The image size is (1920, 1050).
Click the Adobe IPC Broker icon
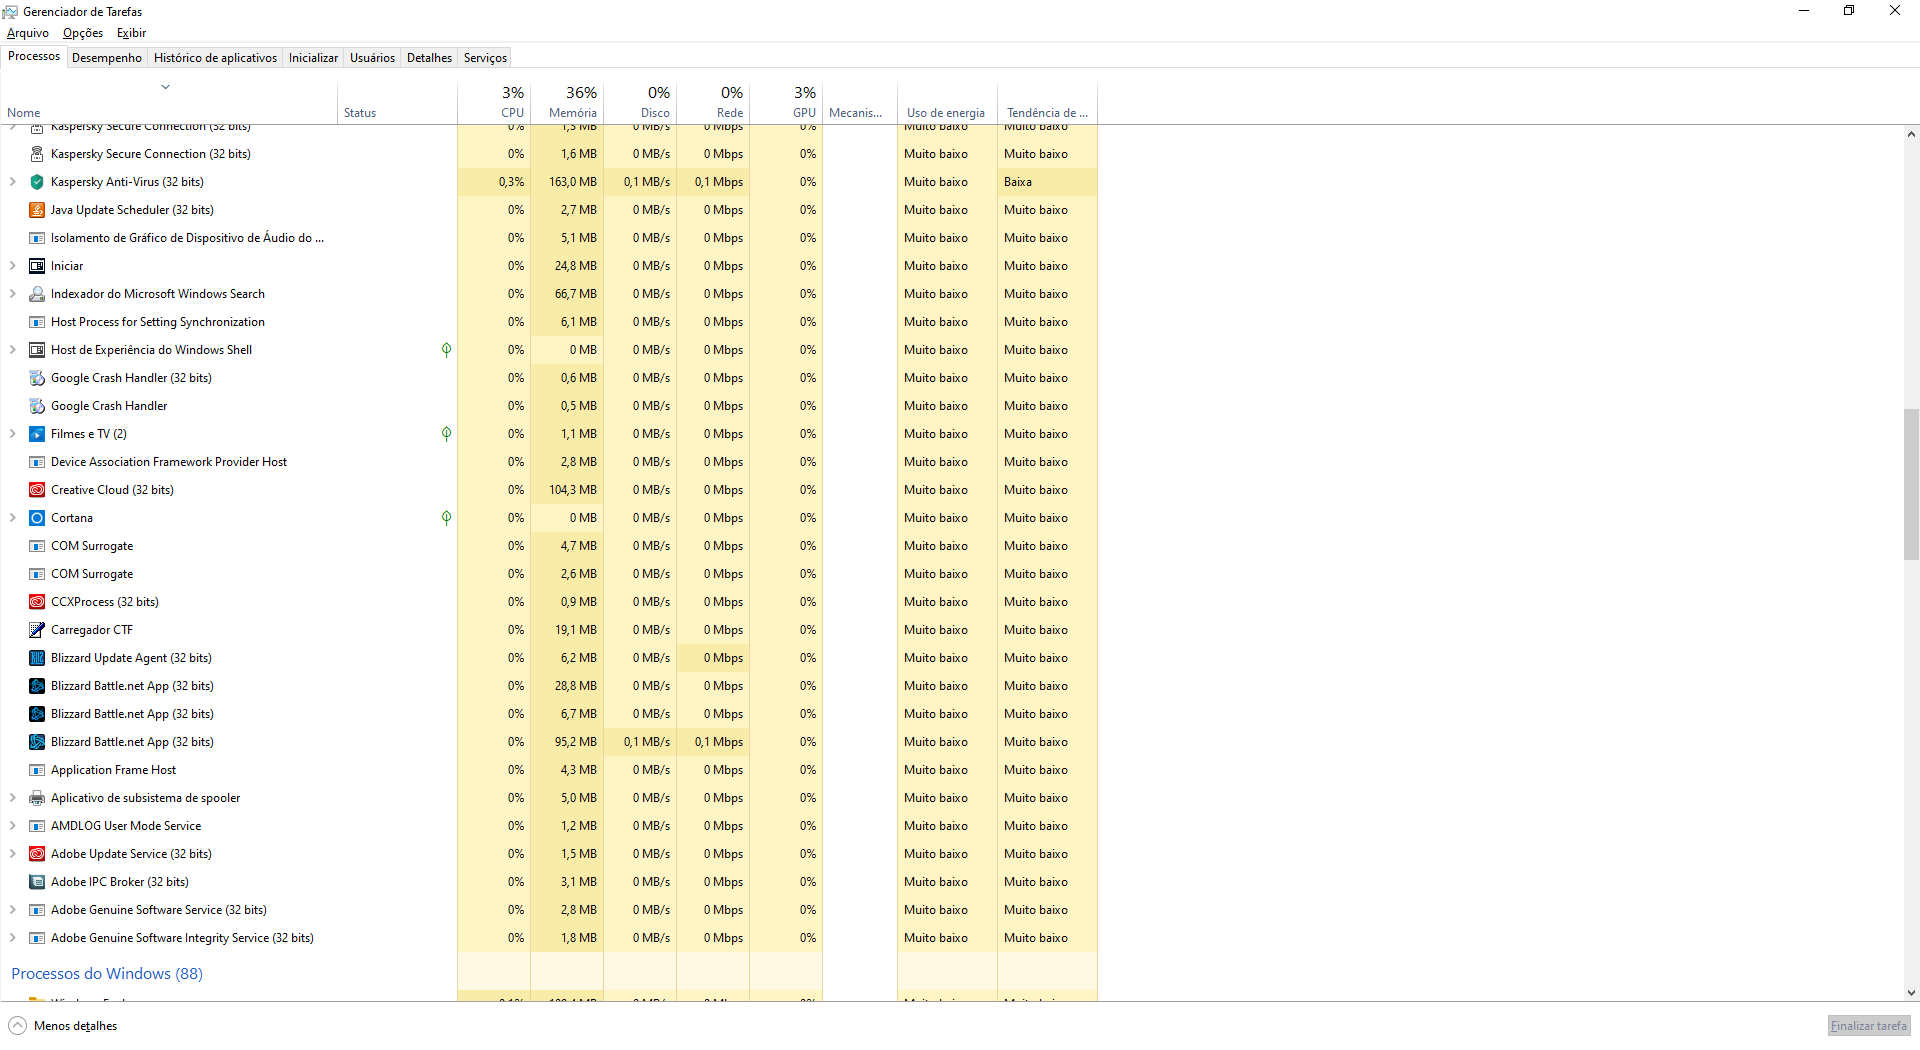tap(37, 882)
